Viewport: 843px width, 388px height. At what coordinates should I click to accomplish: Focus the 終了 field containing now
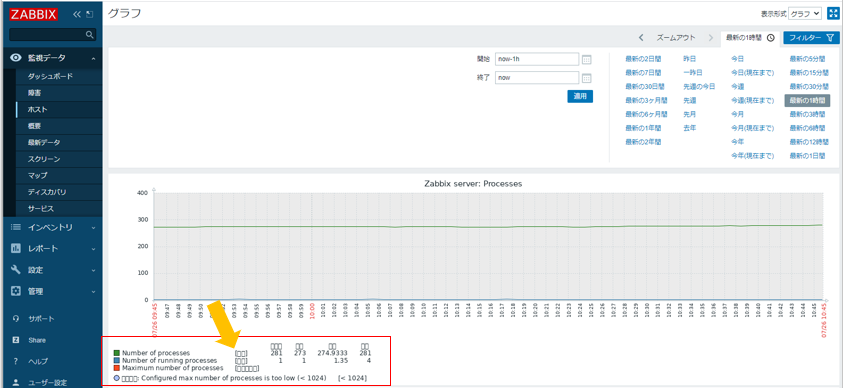pos(537,78)
